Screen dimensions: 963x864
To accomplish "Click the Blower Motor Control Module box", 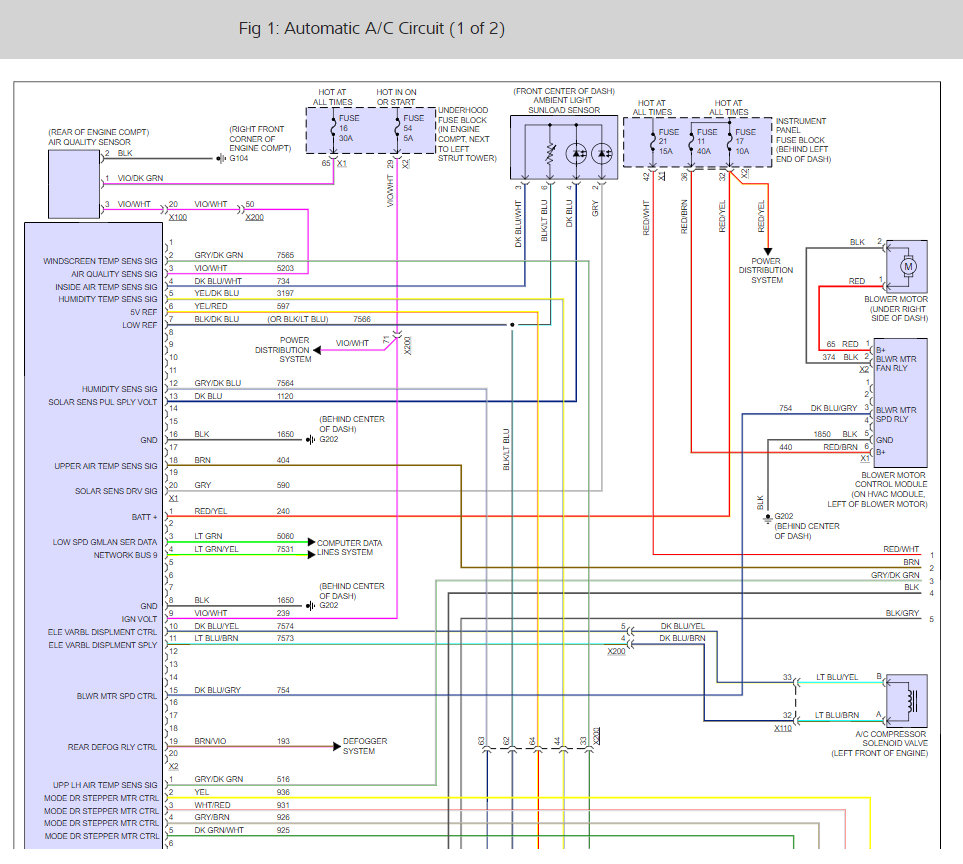I will pos(900,403).
